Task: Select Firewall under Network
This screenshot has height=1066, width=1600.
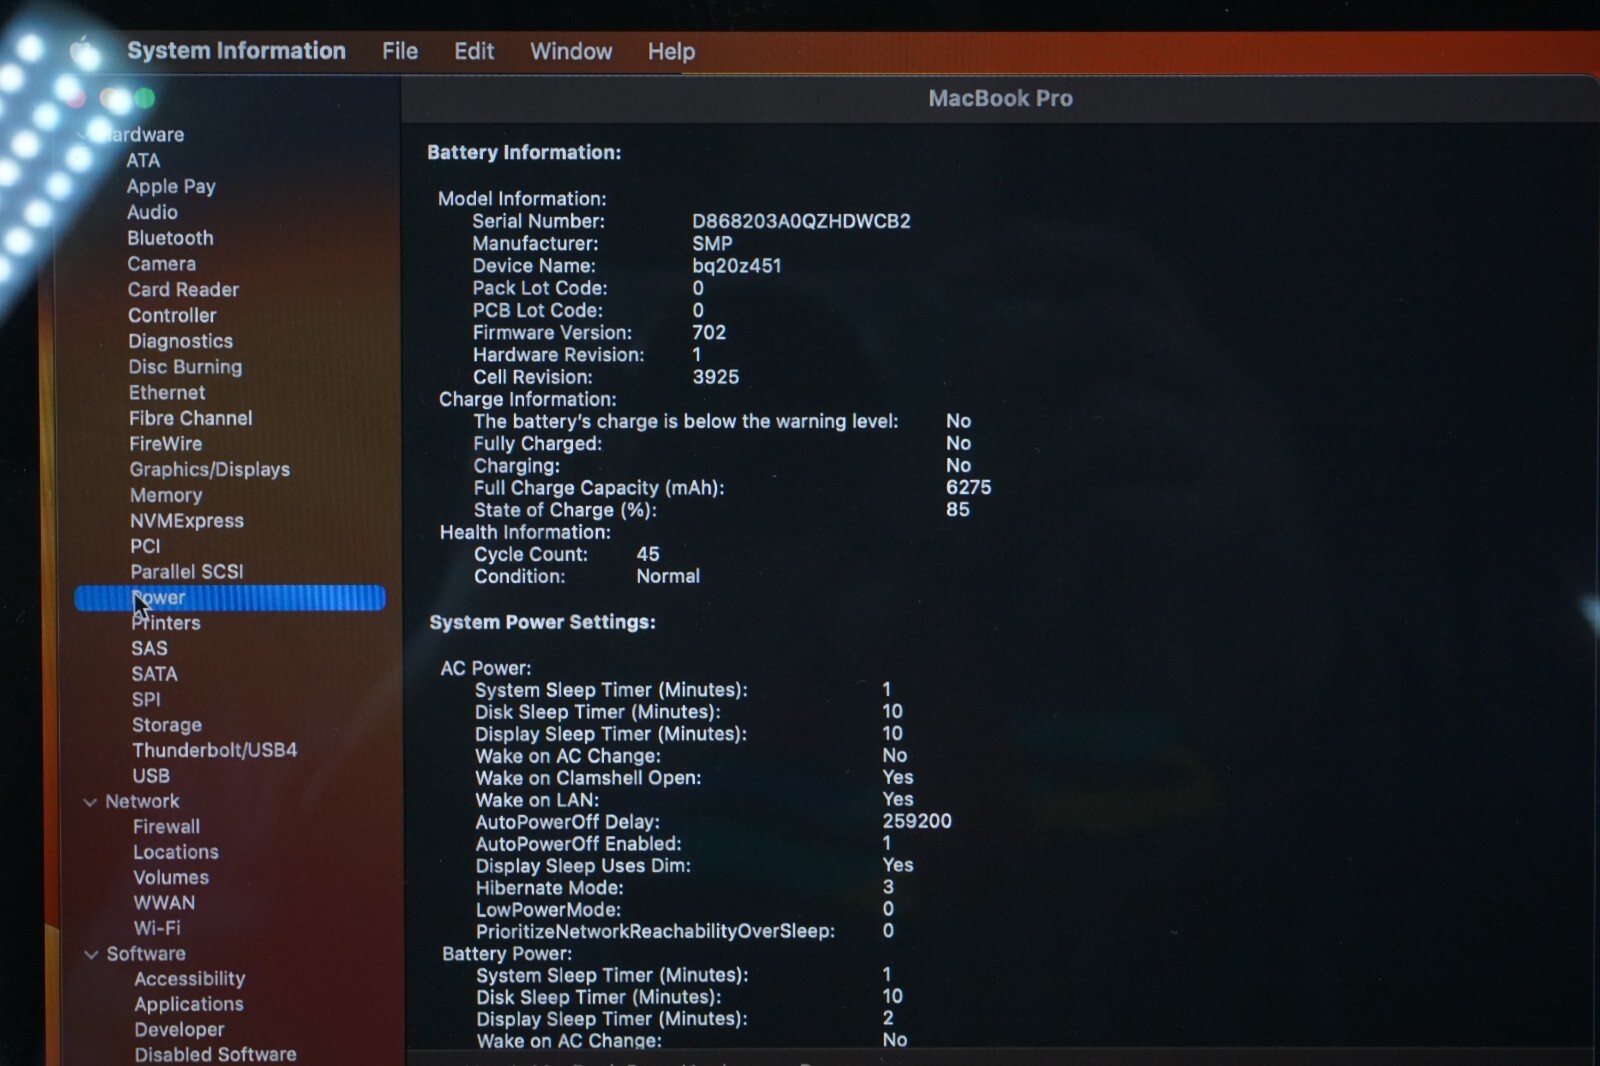Action: pos(166,827)
